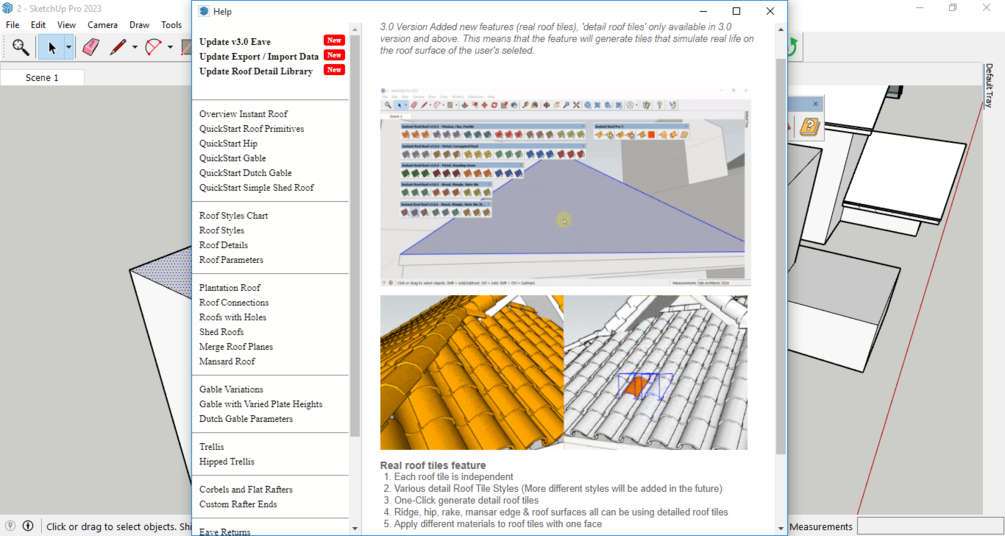The height and width of the screenshot is (536, 1005).
Task: Open the Roof Parameters help topic
Action: pos(231,260)
